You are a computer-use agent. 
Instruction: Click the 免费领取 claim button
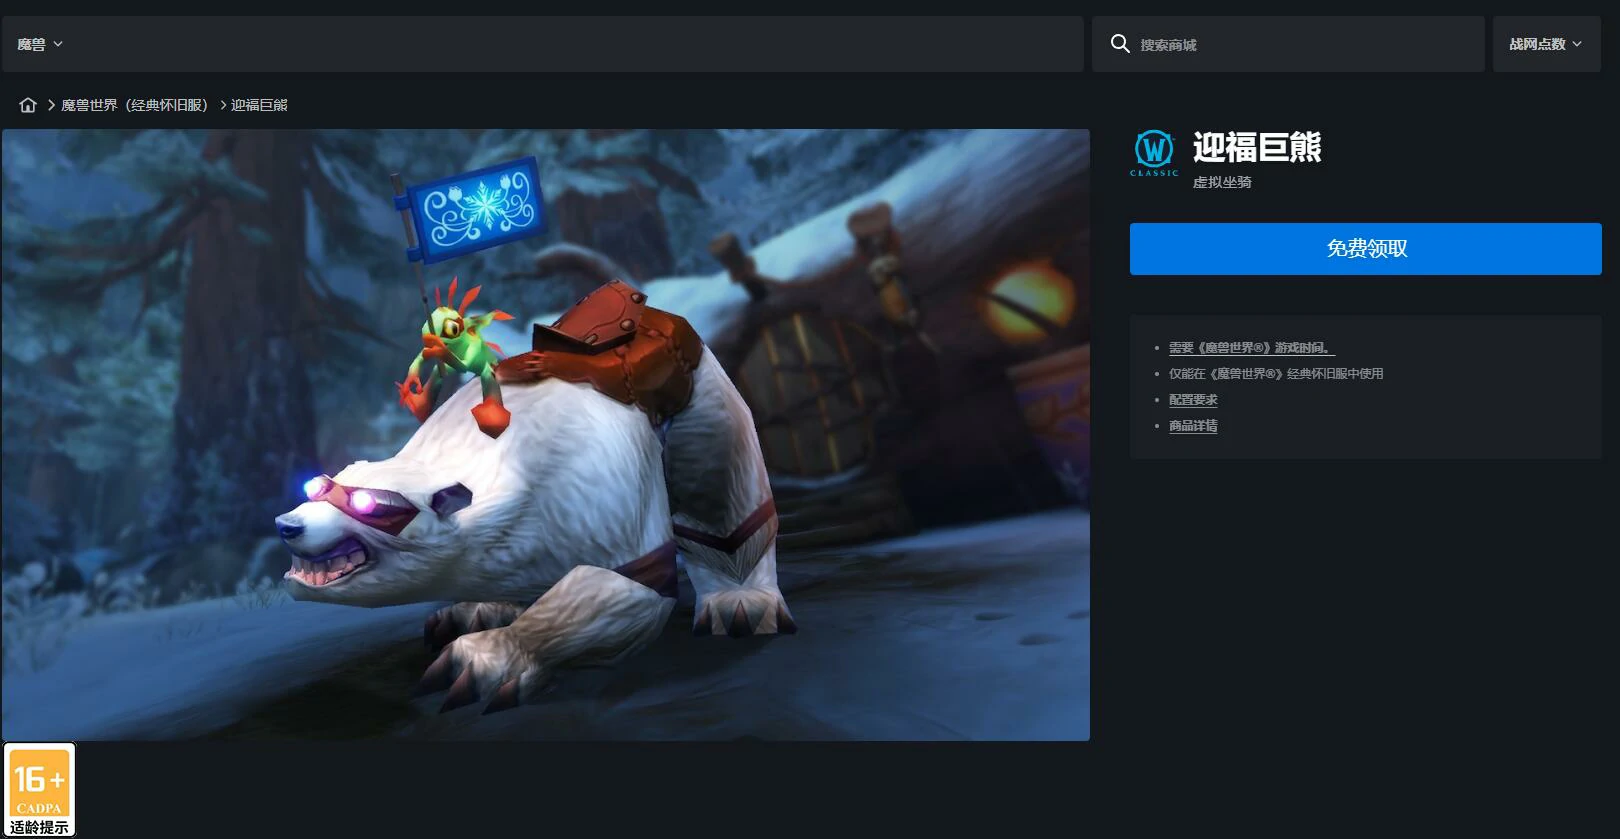click(1366, 249)
